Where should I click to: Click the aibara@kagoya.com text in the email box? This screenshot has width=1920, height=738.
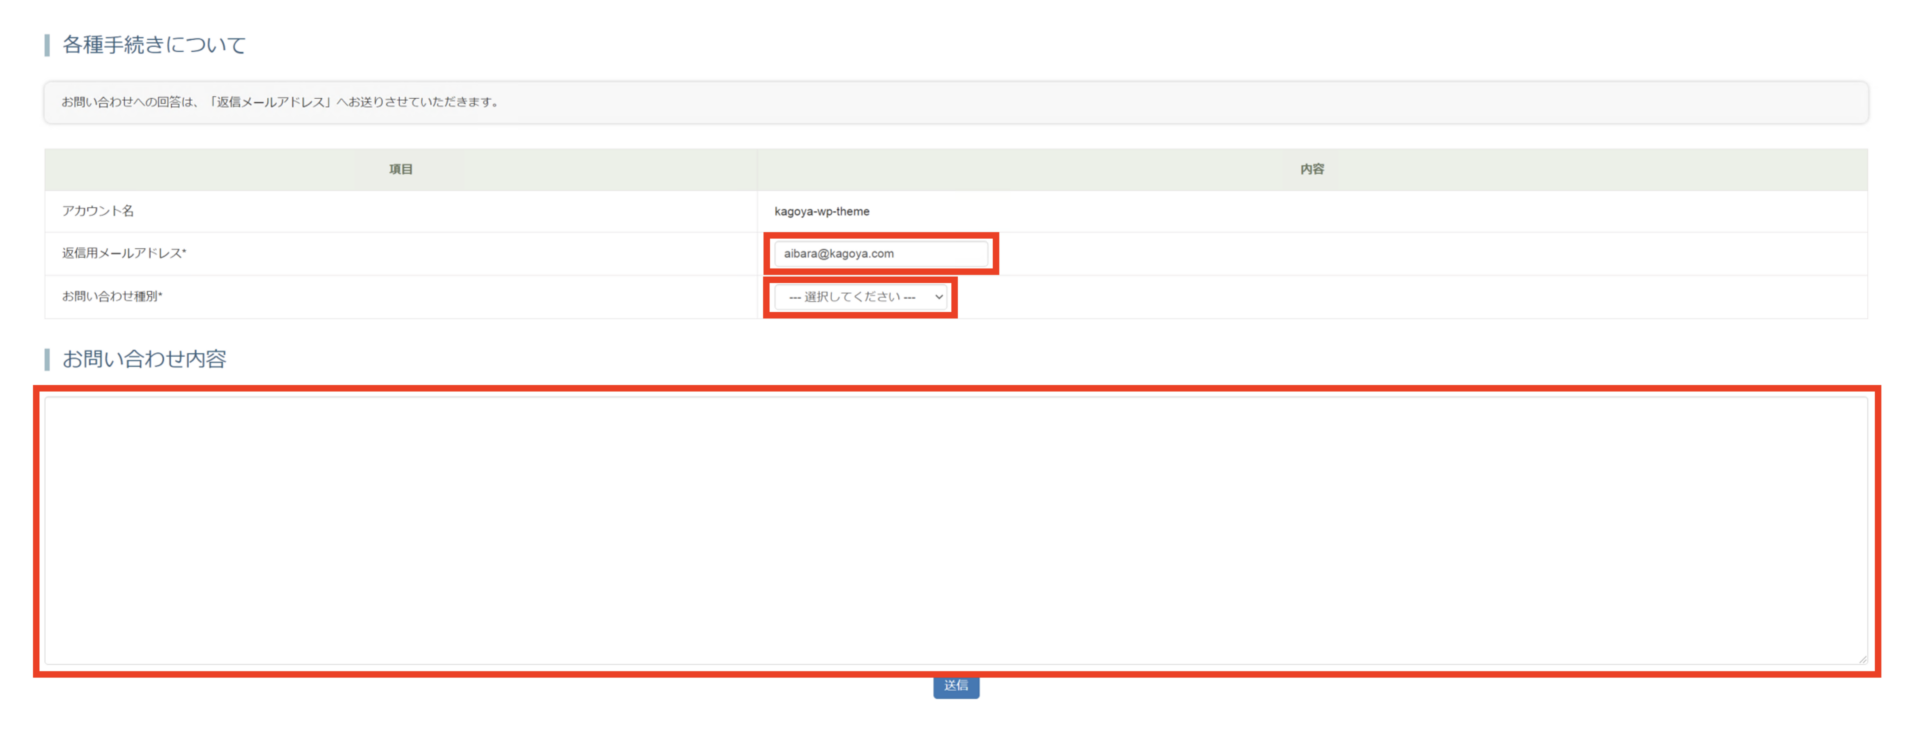pos(838,254)
